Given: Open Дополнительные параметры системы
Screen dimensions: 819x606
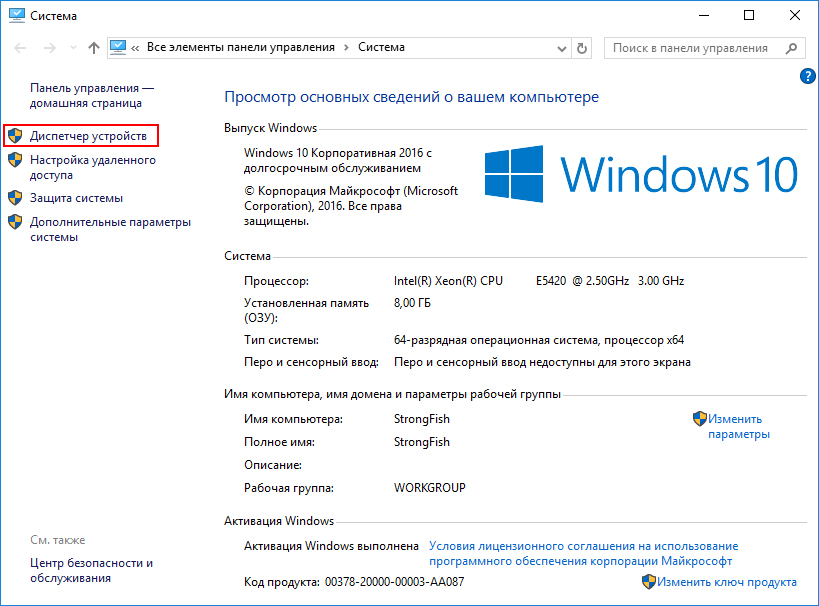Looking at the screenshot, I should pos(110,229).
